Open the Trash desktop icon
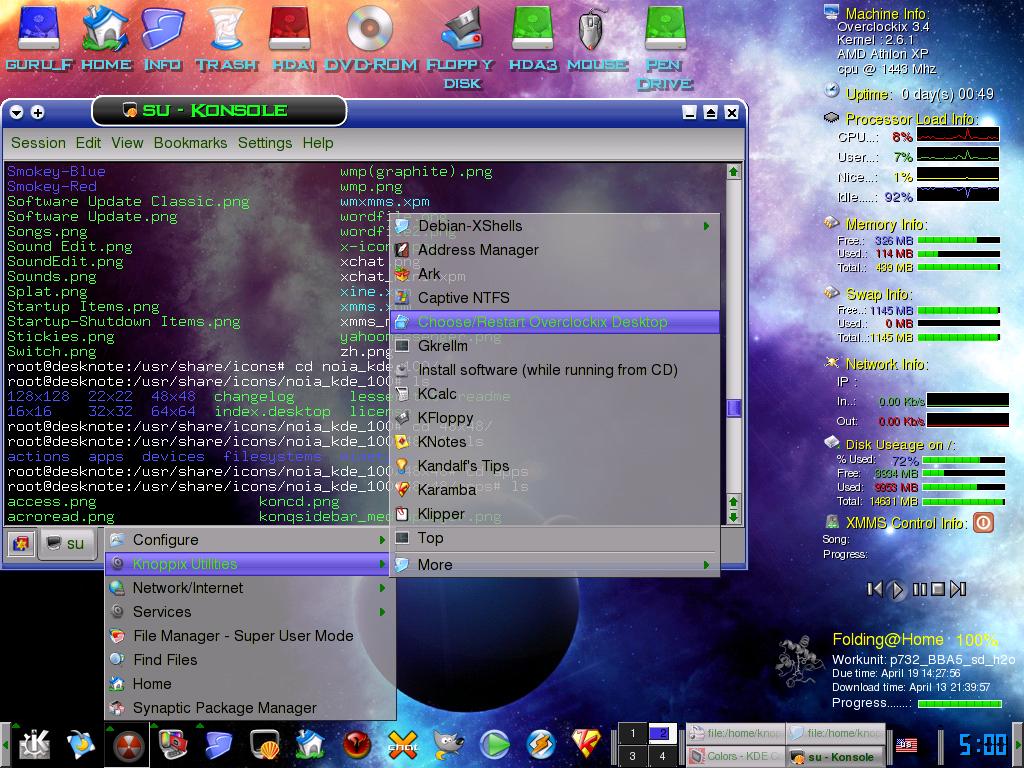 (x=228, y=30)
